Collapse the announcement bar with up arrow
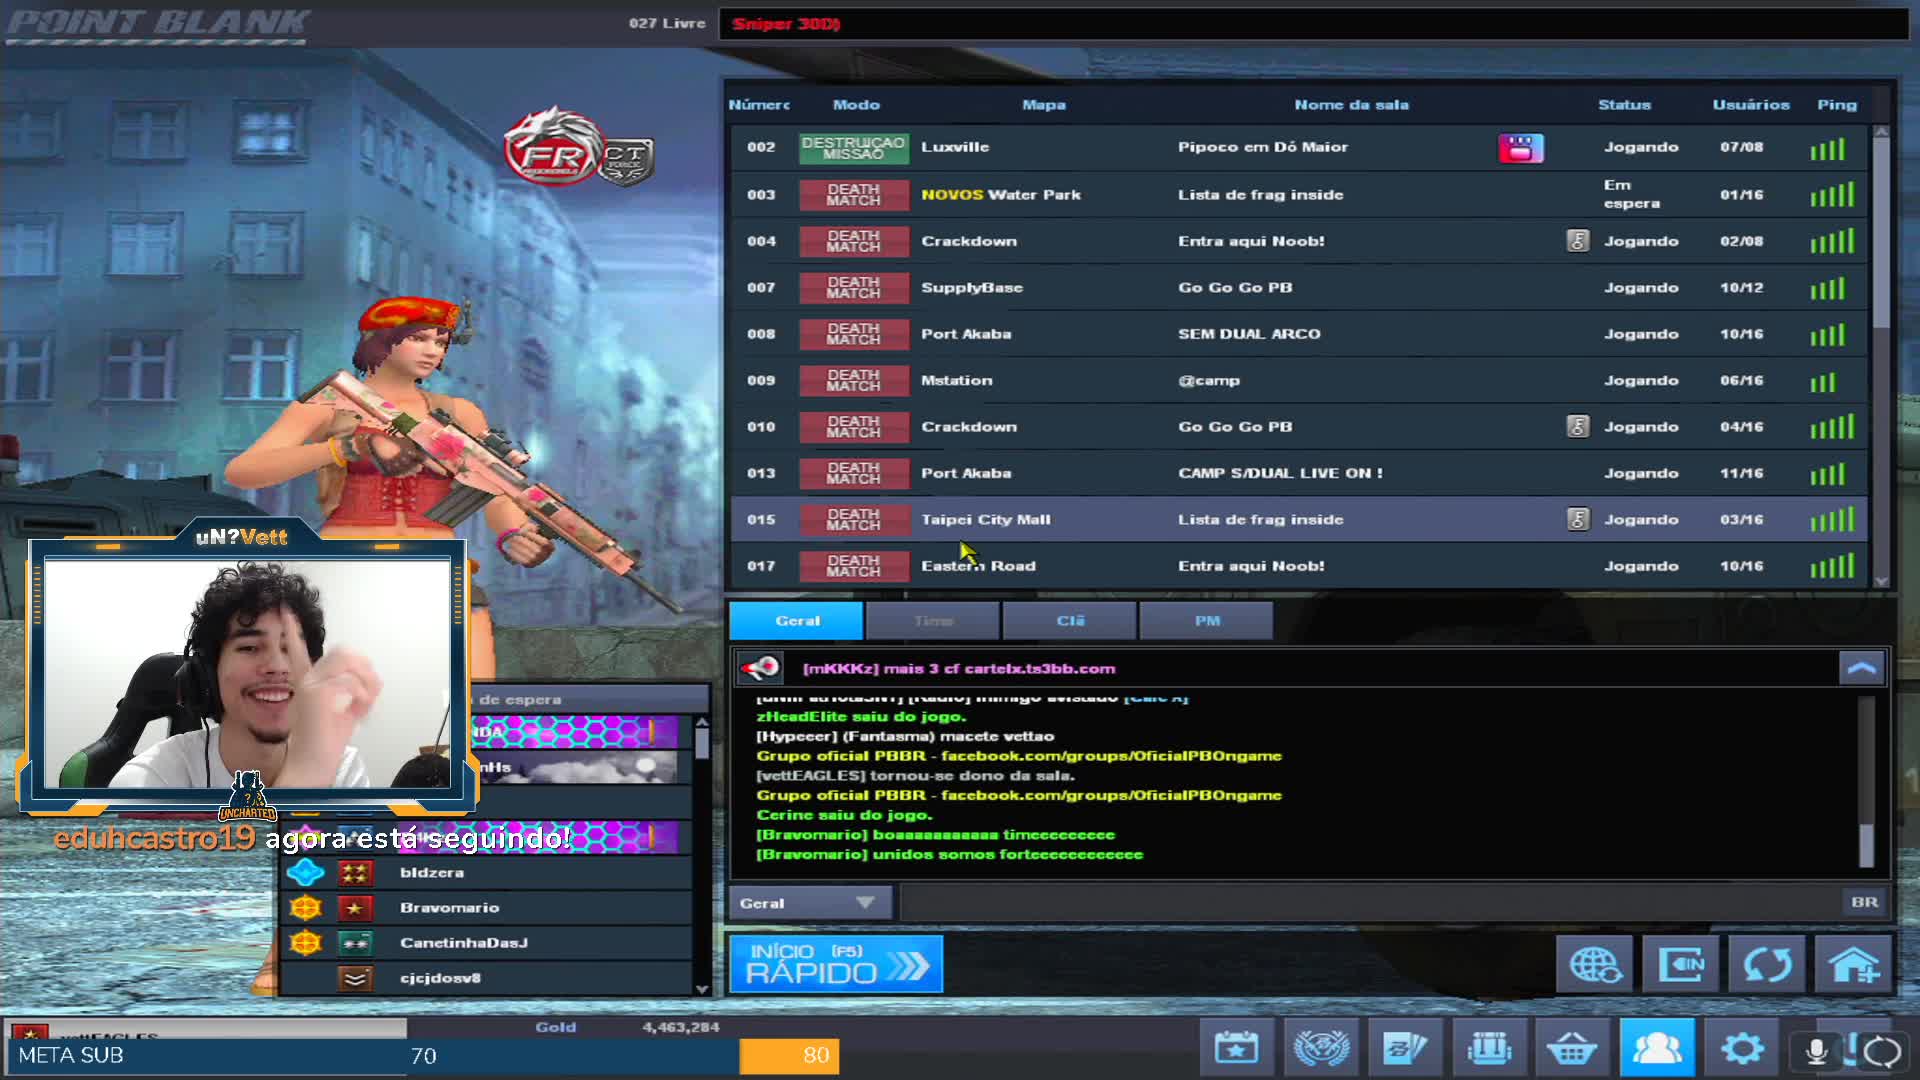This screenshot has height=1080, width=1920. click(1862, 668)
